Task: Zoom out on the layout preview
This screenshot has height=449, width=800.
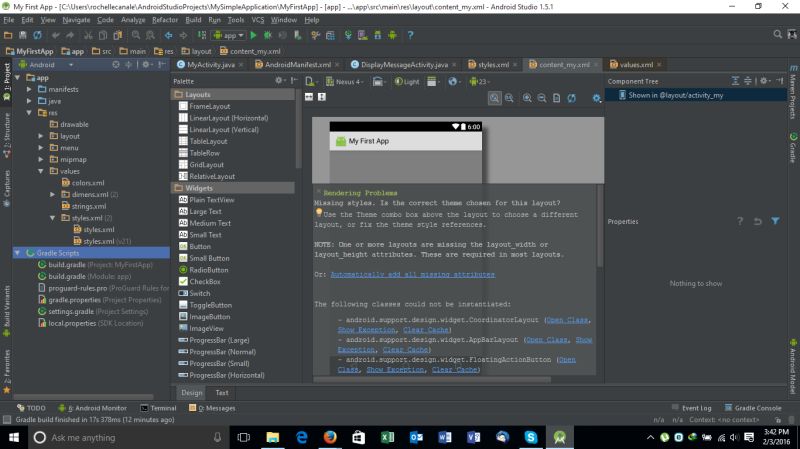Action: tap(542, 98)
